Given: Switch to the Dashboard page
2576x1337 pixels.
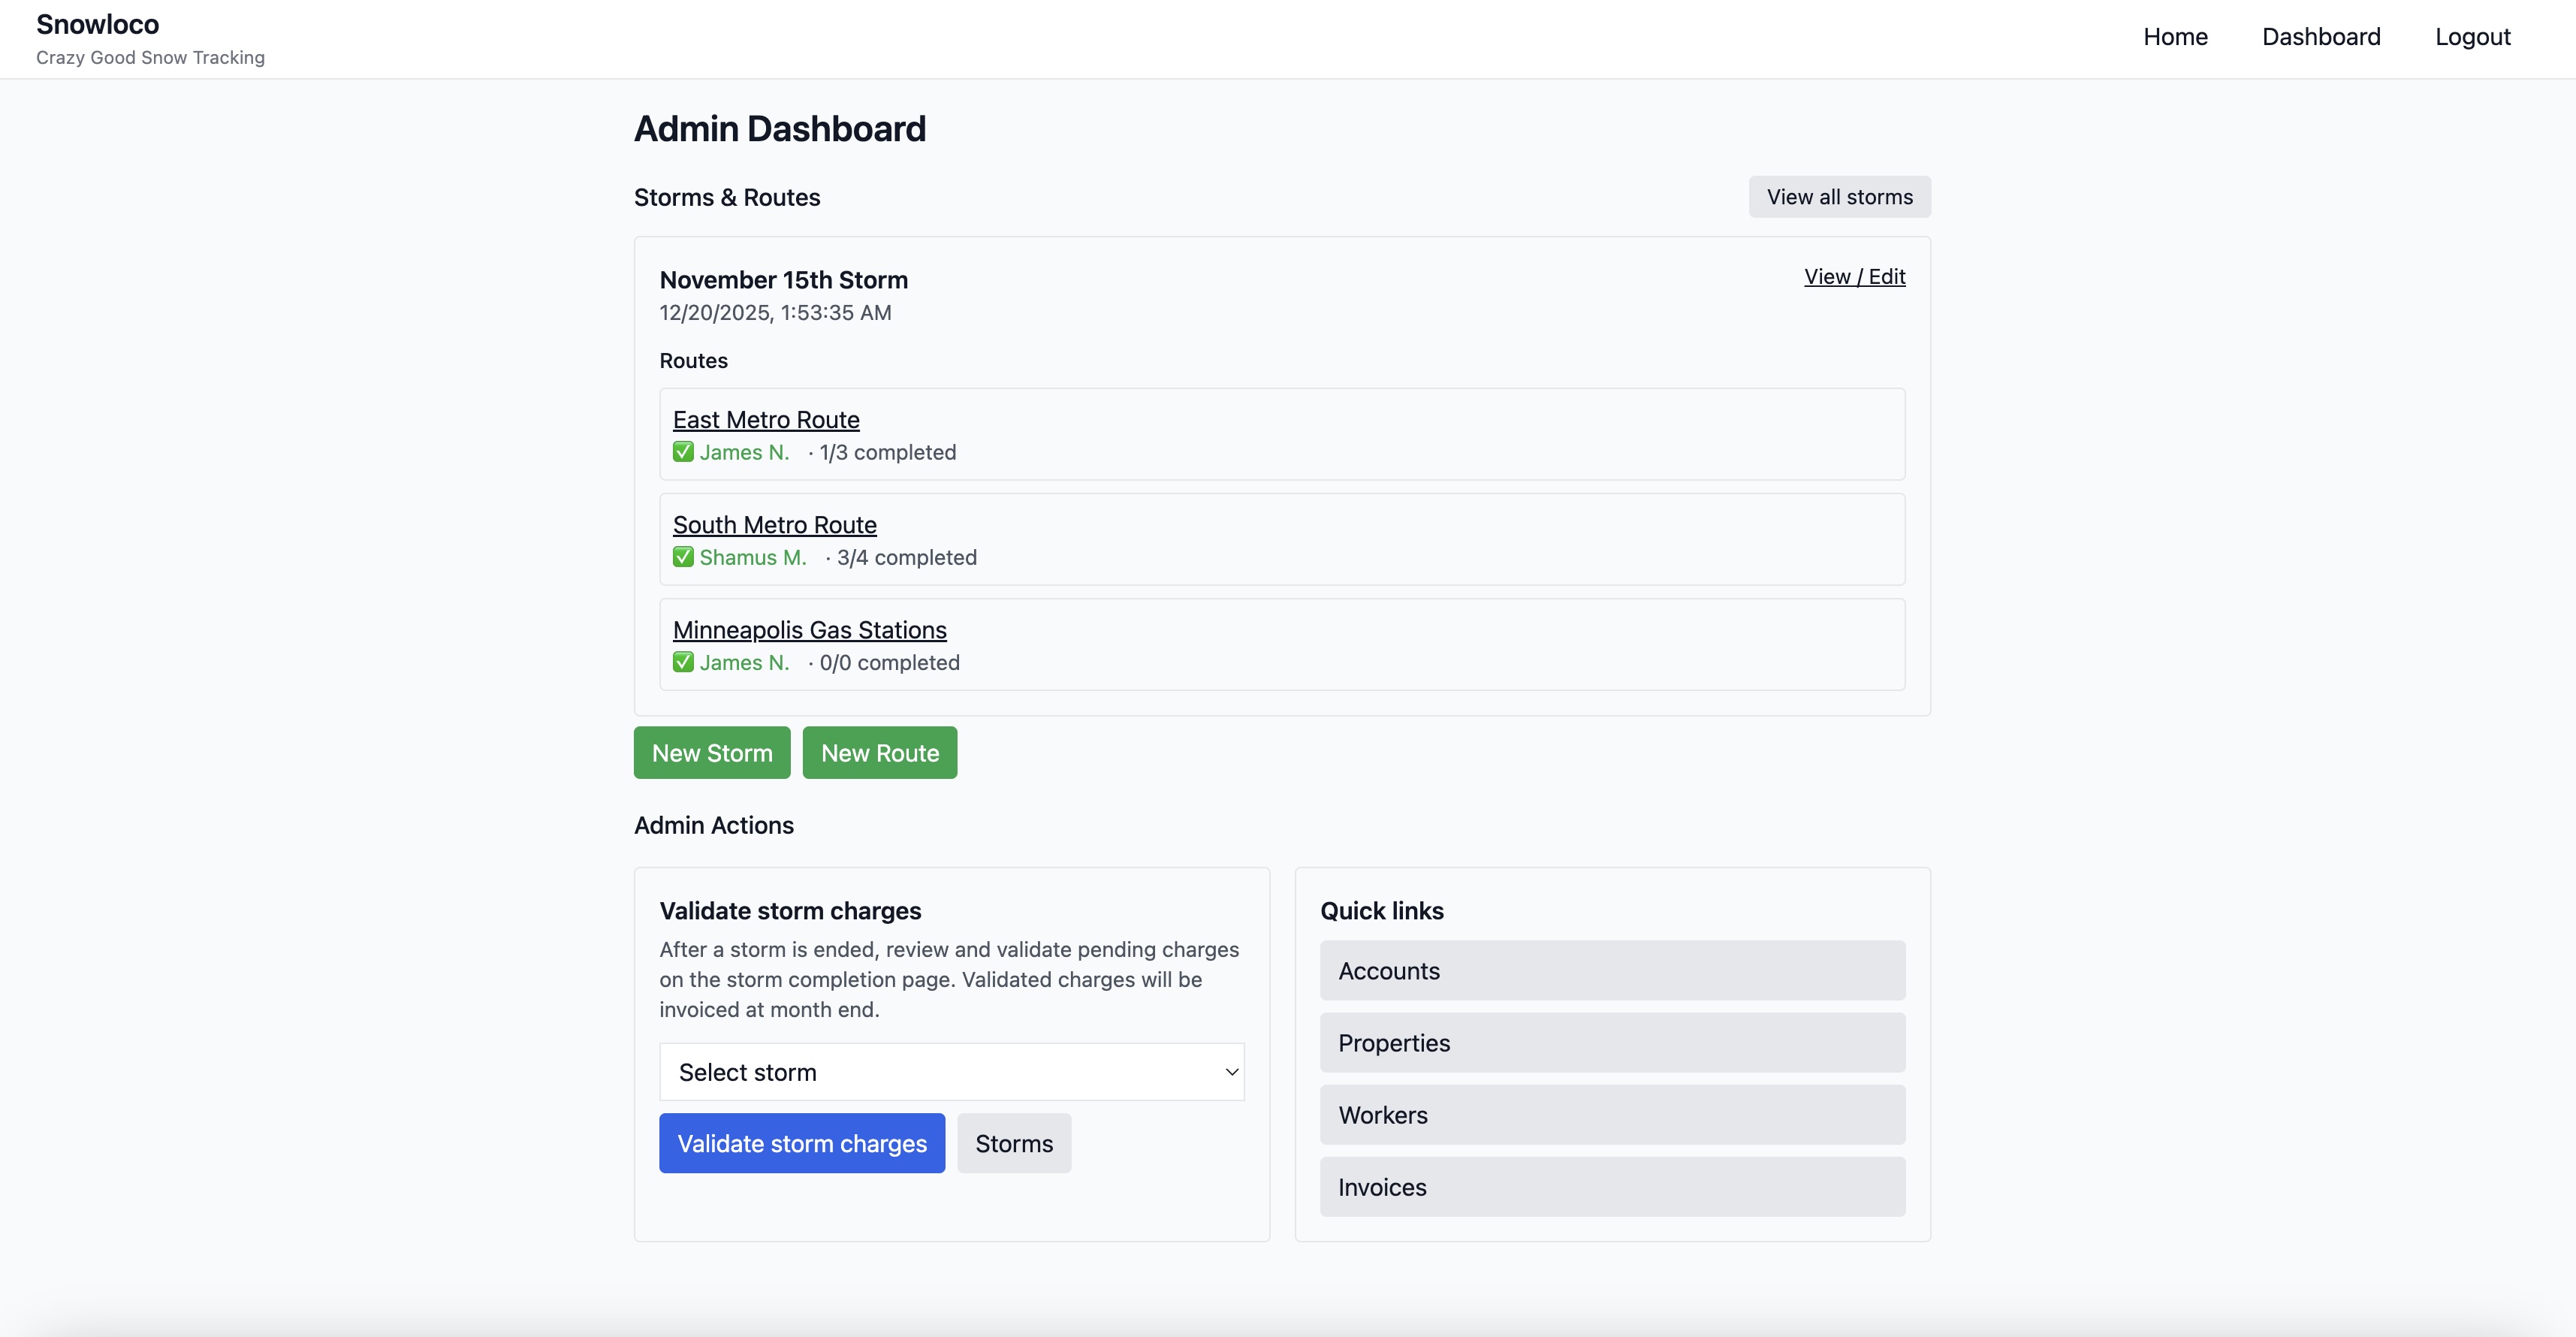Looking at the screenshot, I should (2322, 37).
